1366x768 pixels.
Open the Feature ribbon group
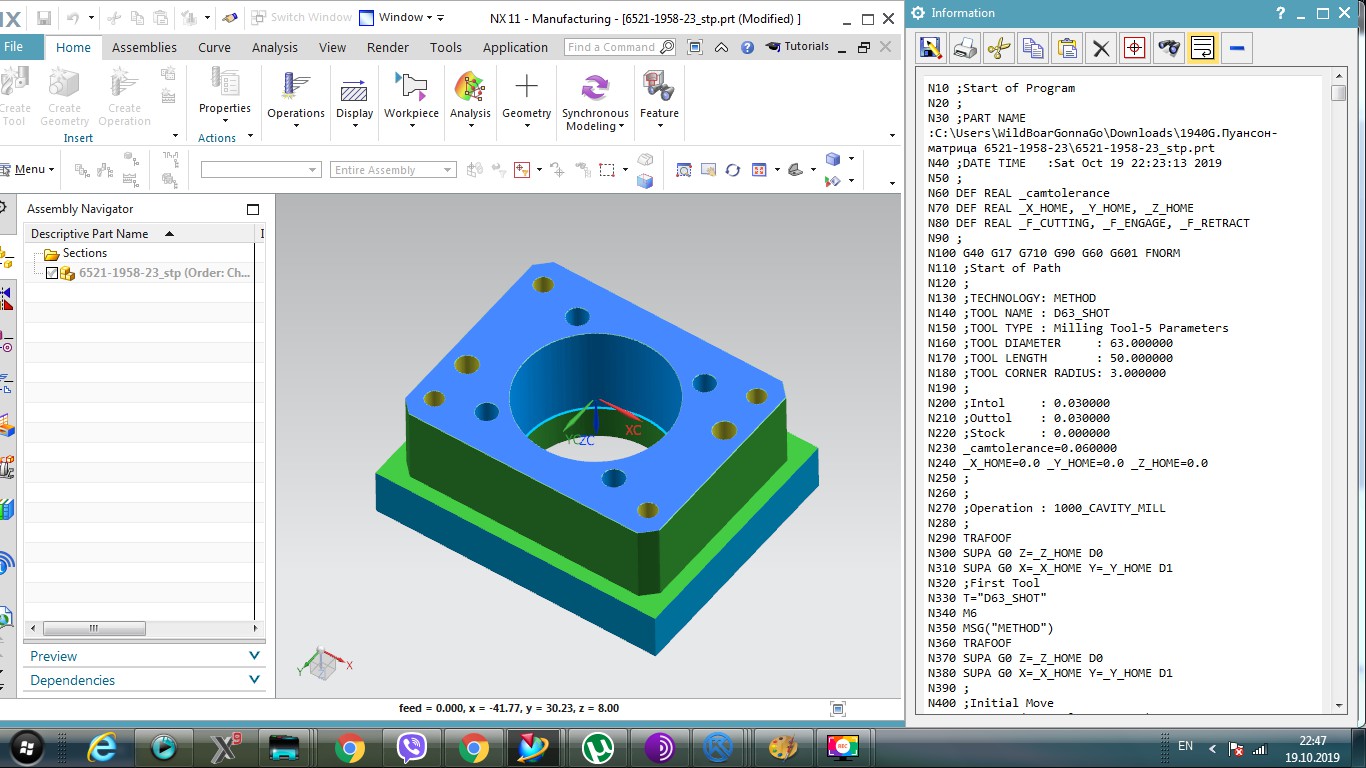pos(659,101)
